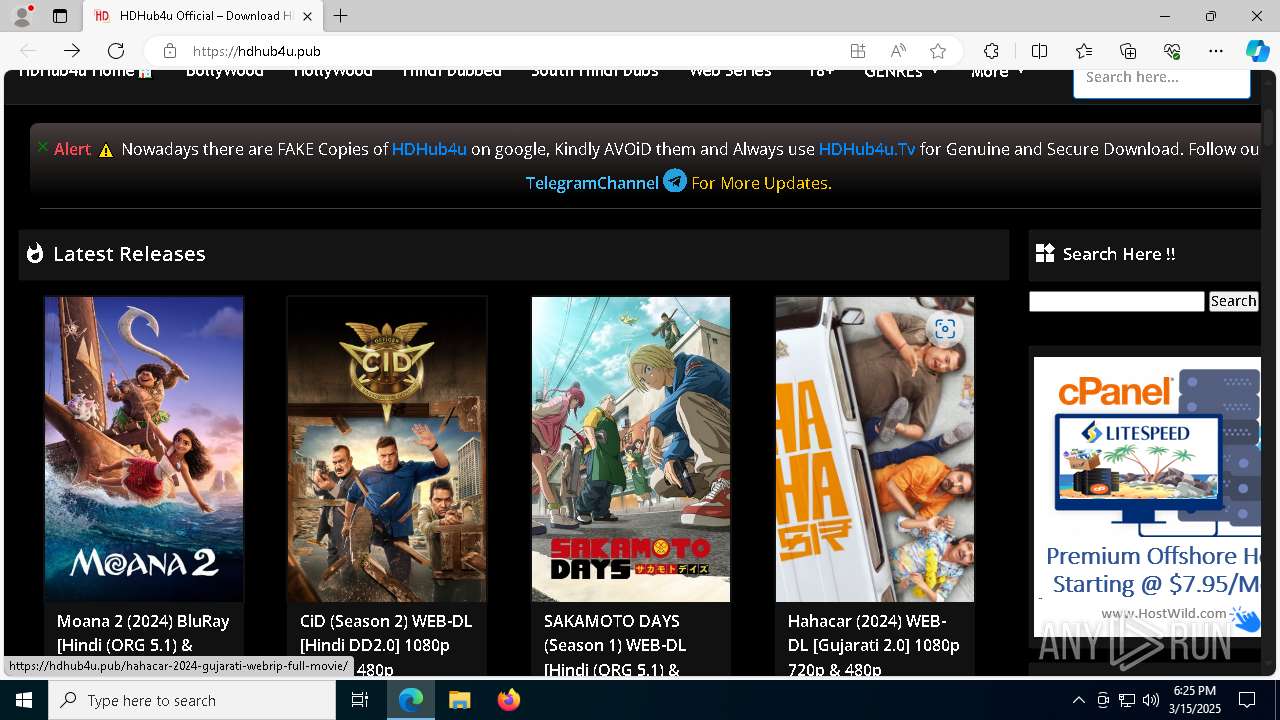This screenshot has height=720, width=1280.
Task: Show hidden system tray icons
Action: tap(1078, 700)
